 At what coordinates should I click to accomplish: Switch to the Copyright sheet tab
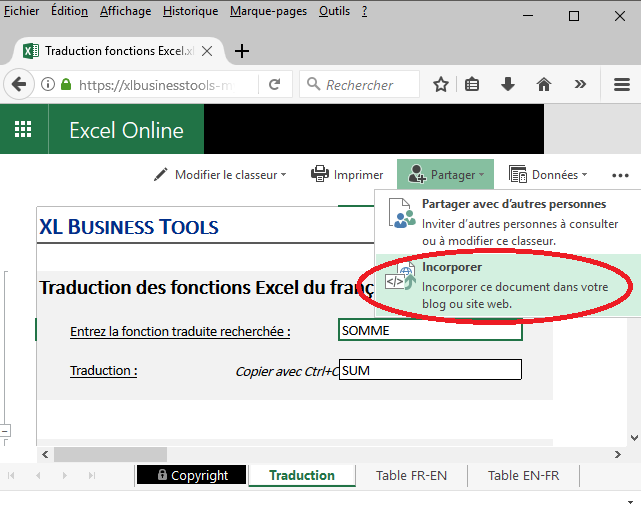point(192,475)
